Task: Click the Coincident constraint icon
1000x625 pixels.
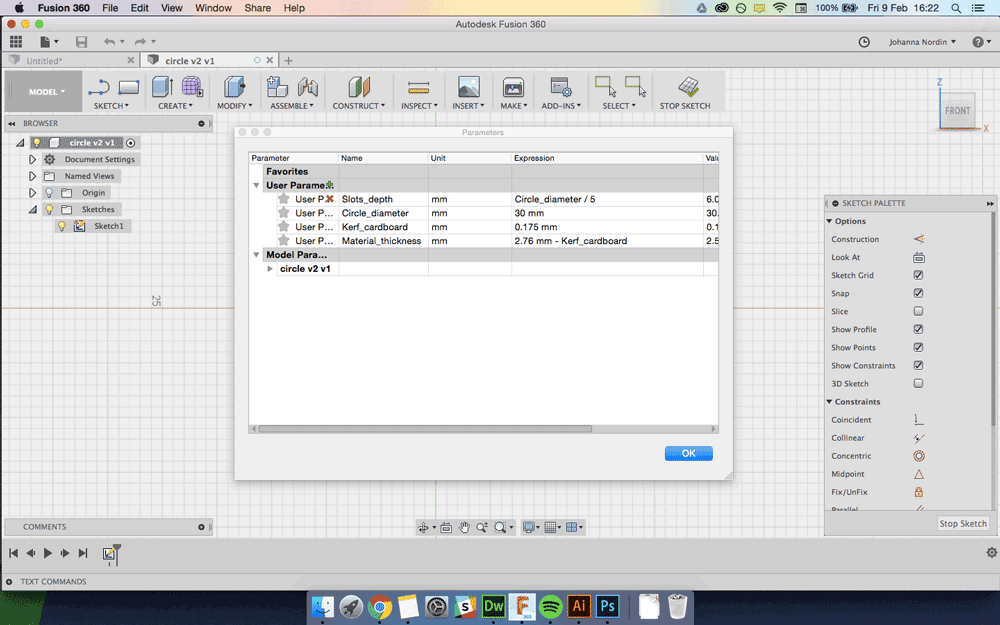Action: point(919,420)
